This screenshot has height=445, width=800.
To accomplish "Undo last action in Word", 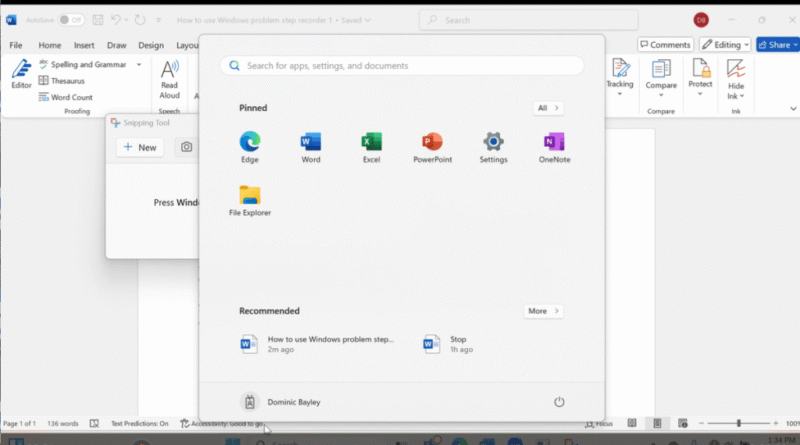I will (x=116, y=20).
